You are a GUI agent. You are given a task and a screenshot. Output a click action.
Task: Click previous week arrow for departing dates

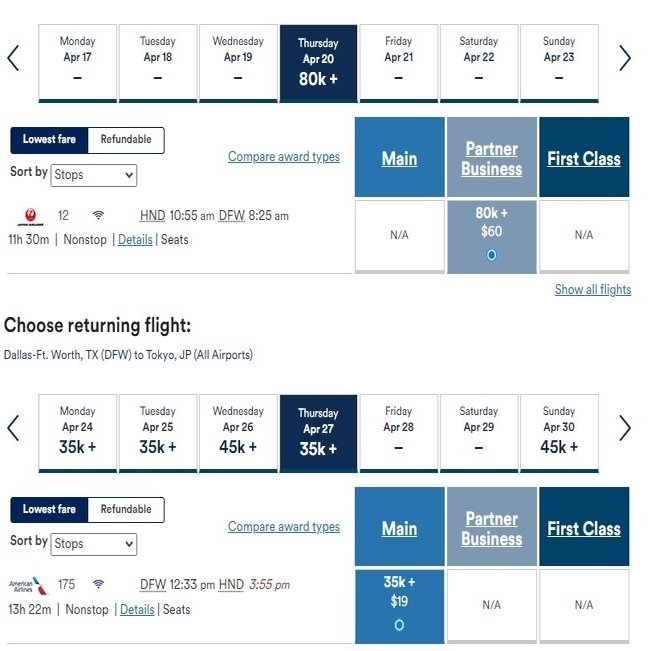pos(13,58)
